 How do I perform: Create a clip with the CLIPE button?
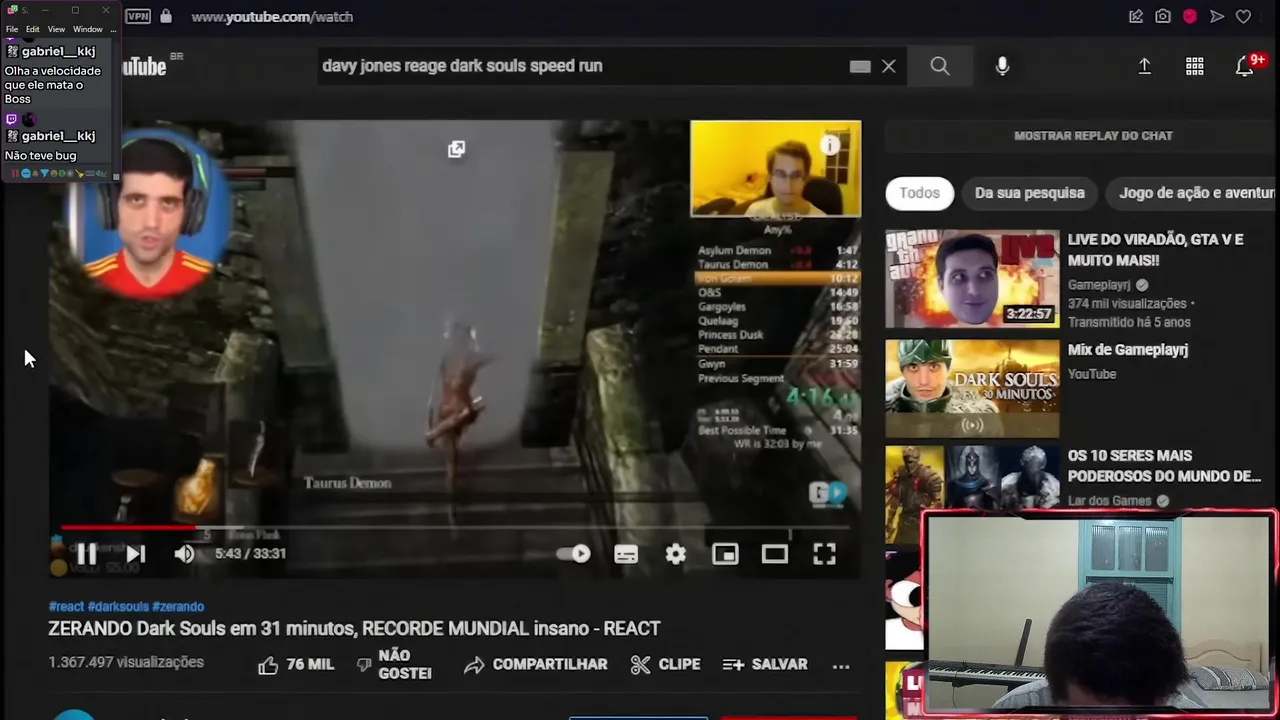665,665
